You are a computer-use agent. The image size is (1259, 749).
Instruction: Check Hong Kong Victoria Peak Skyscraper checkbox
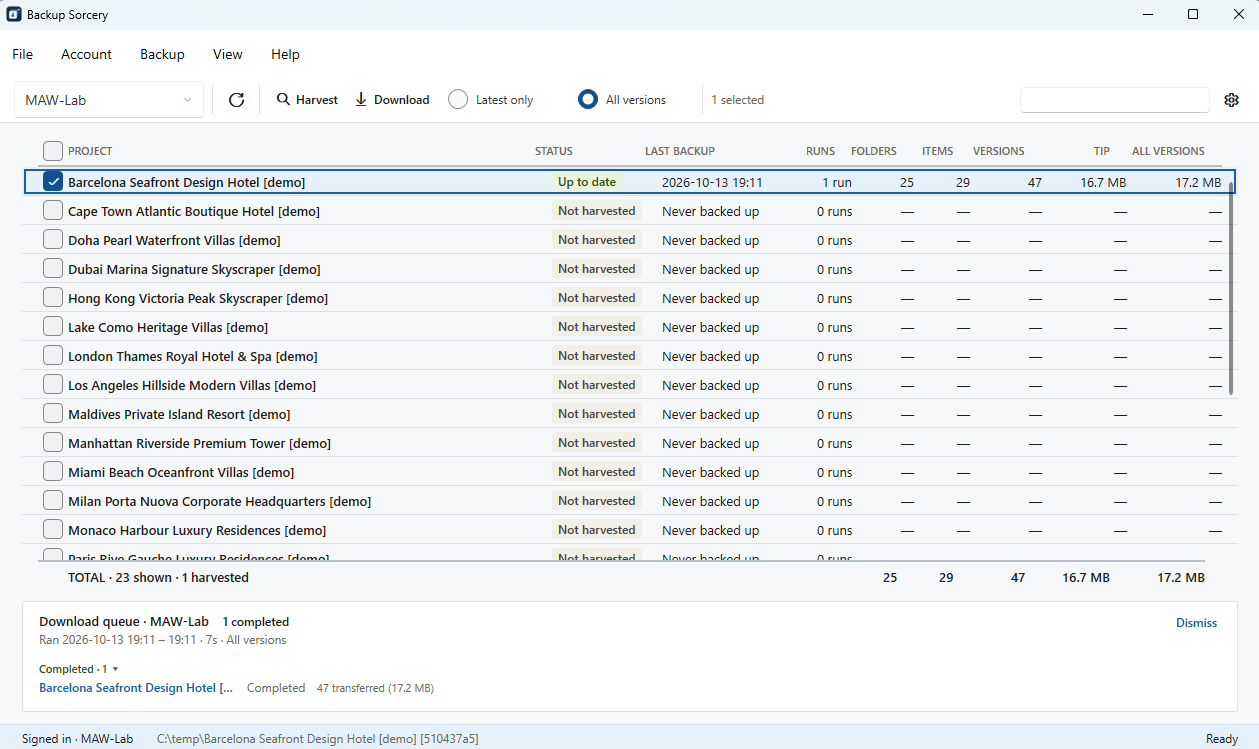(53, 298)
